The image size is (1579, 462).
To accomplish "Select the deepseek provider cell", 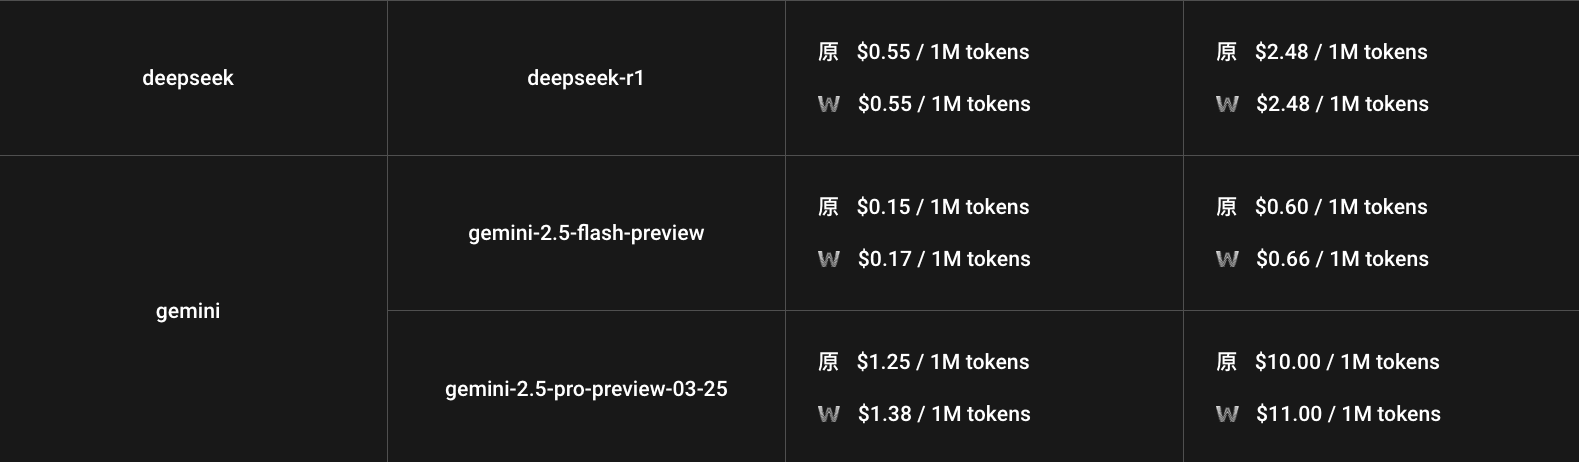I will [x=188, y=78].
